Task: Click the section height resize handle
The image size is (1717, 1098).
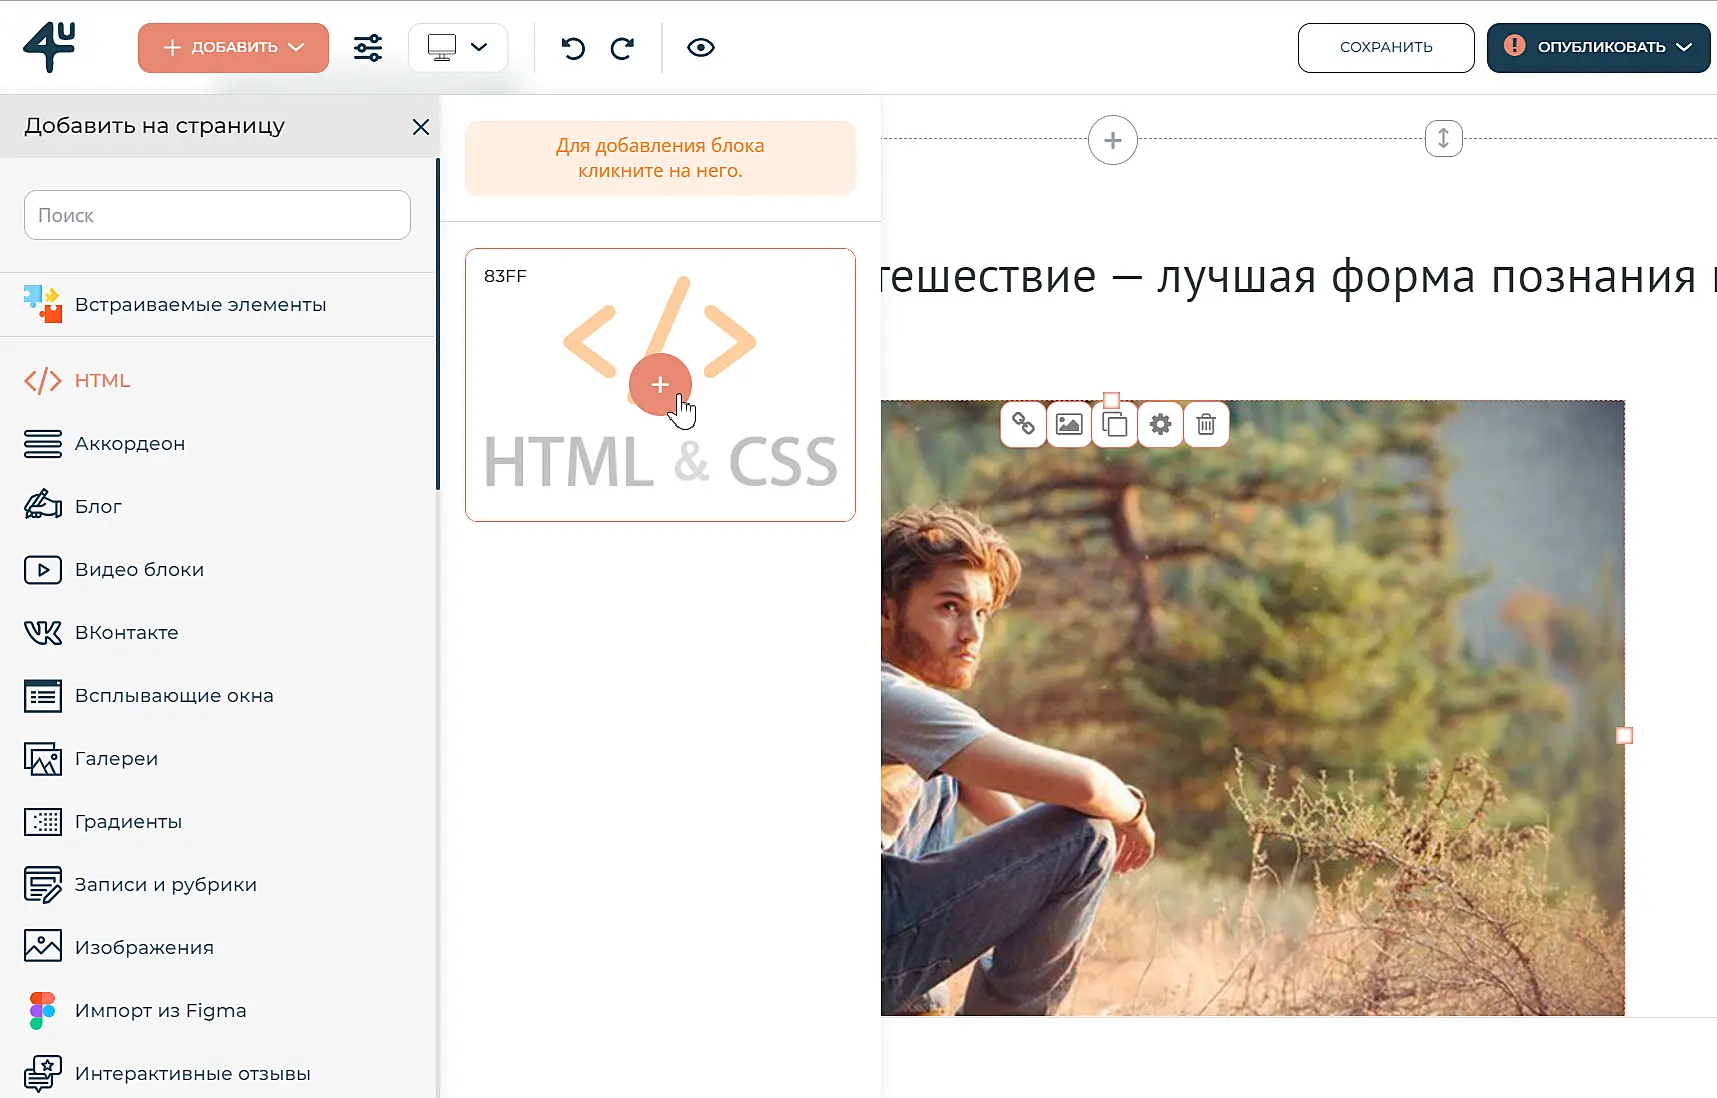Action: (x=1443, y=139)
